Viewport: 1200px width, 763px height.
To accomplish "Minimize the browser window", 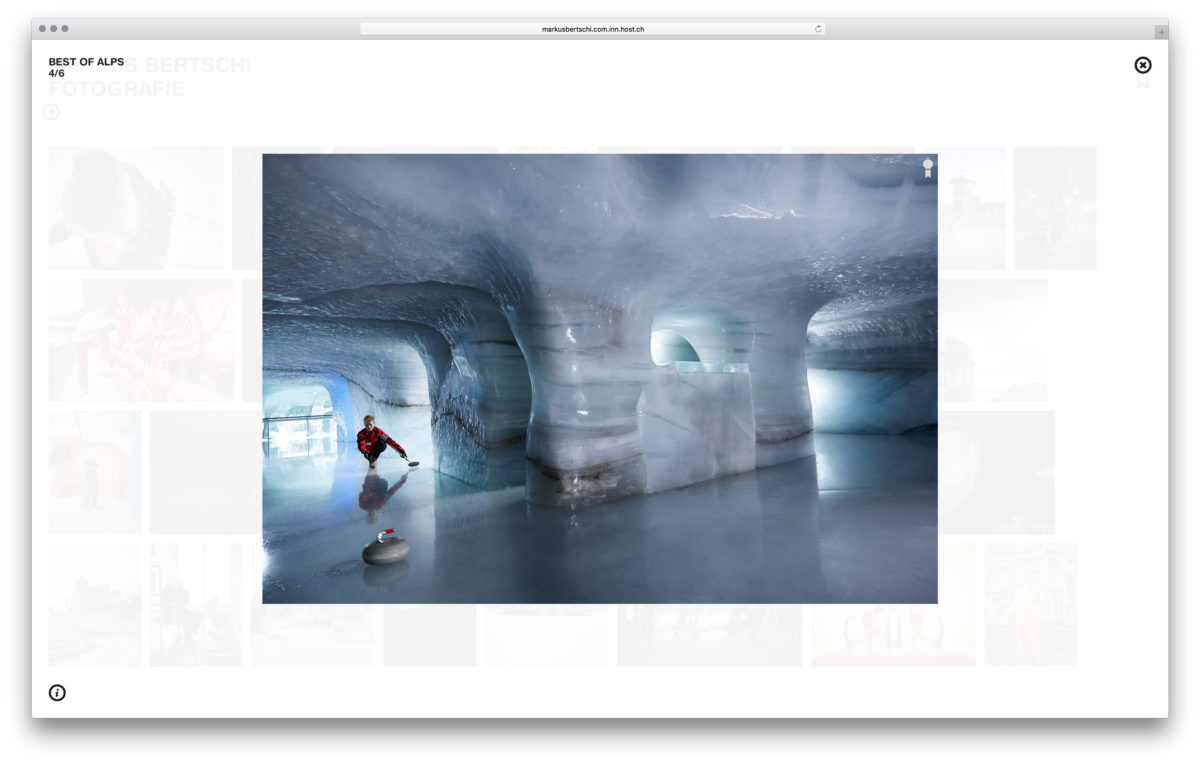I will tap(54, 29).
